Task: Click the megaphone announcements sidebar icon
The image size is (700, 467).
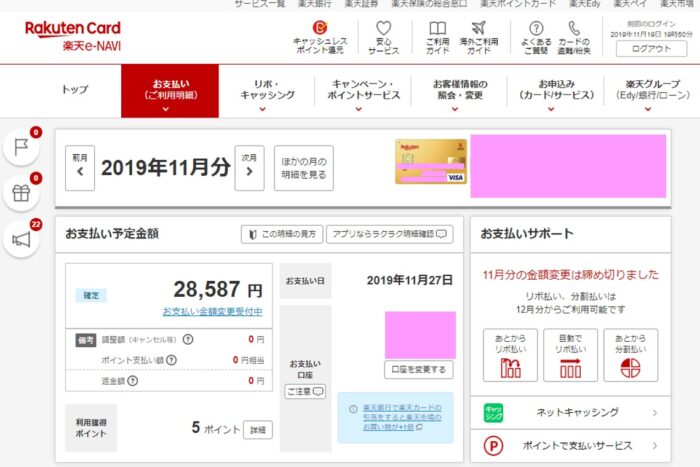Action: click(21, 239)
